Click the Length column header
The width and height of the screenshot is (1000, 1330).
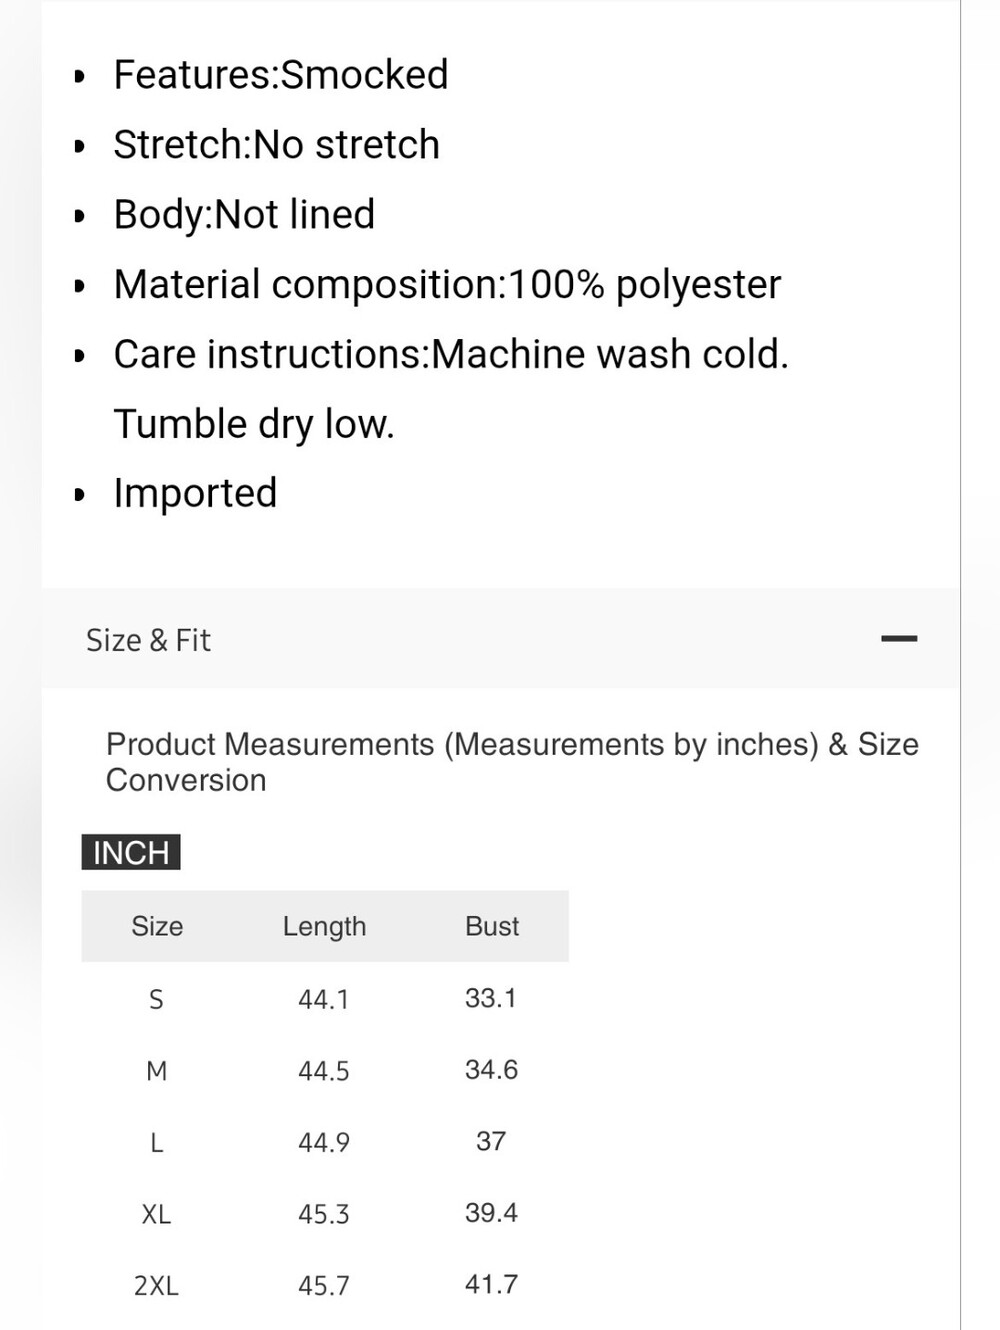[x=324, y=927]
